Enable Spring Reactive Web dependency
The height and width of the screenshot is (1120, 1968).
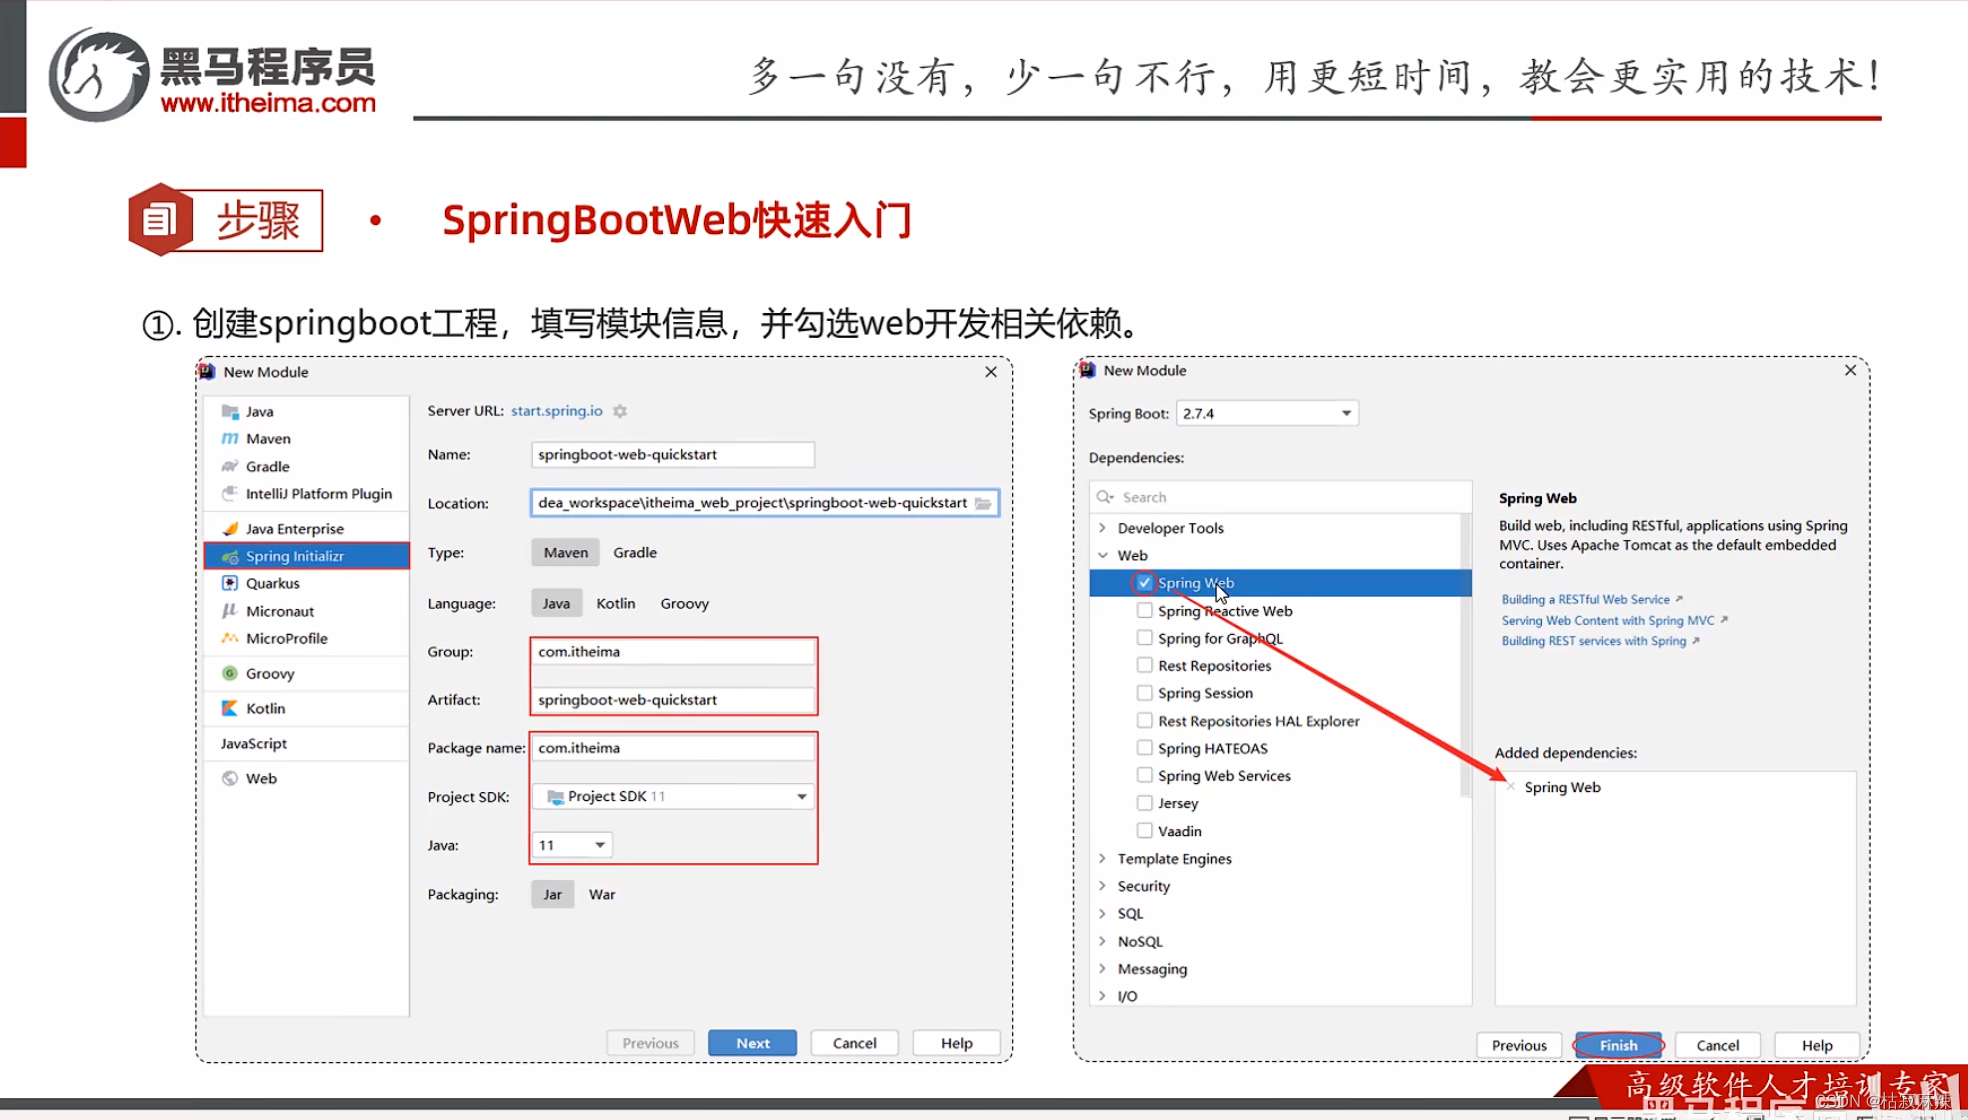[x=1144, y=610]
